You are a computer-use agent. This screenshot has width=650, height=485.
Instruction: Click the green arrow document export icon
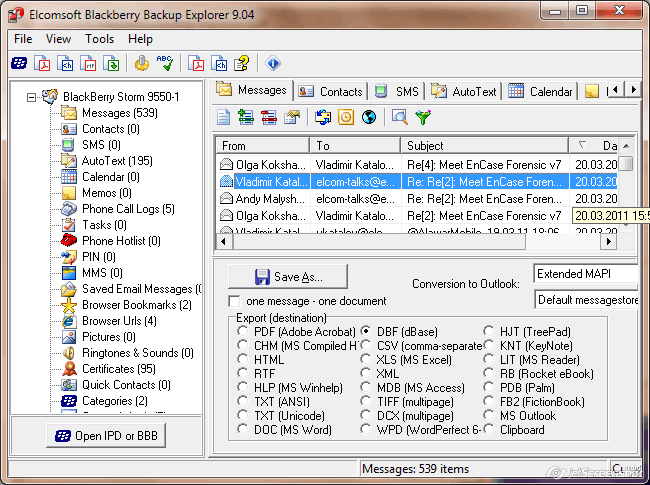[x=111, y=63]
